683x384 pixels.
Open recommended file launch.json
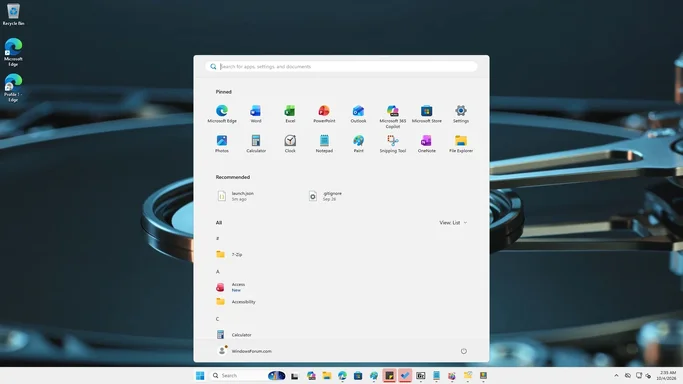point(237,196)
